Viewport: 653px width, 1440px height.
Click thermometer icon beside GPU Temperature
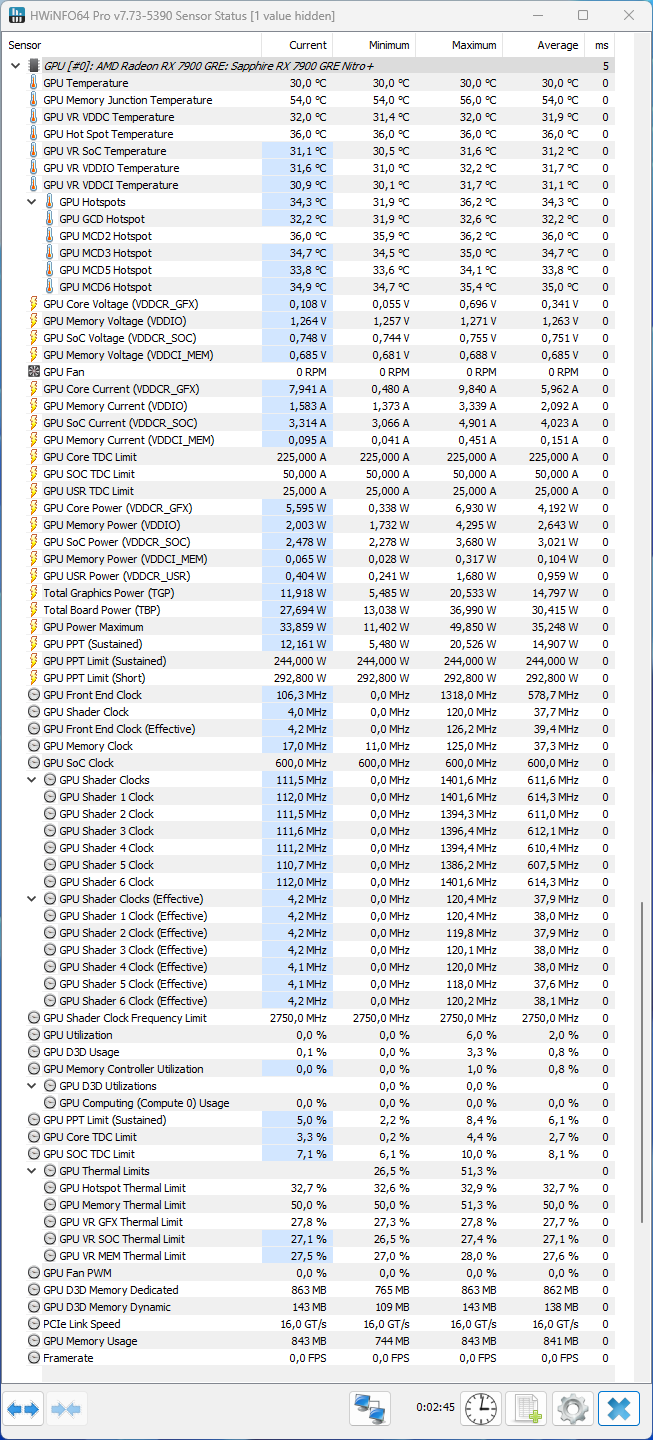(x=34, y=83)
